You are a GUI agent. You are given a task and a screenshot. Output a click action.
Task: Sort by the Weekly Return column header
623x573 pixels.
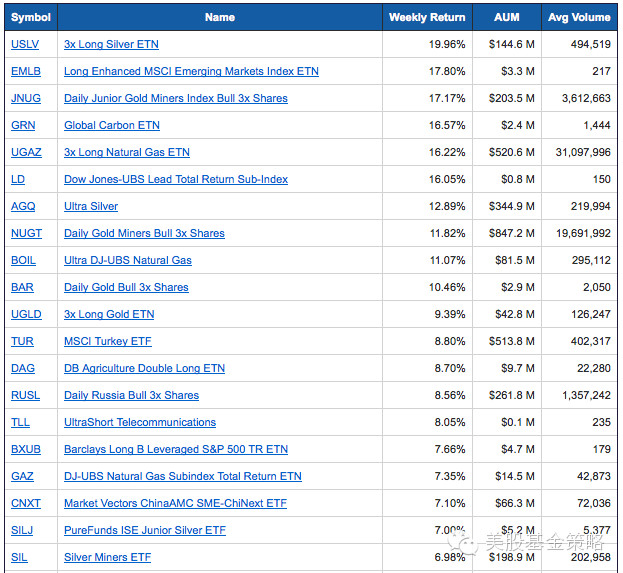(x=427, y=17)
